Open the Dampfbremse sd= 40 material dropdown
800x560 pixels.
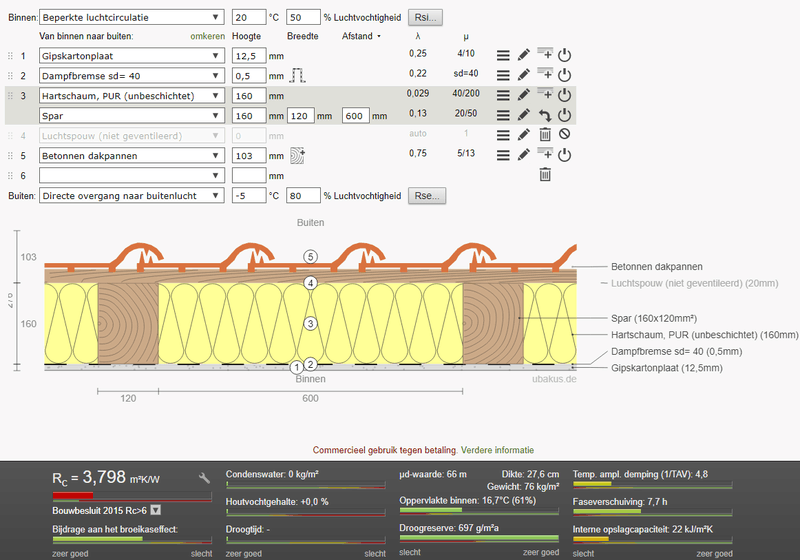132,75
